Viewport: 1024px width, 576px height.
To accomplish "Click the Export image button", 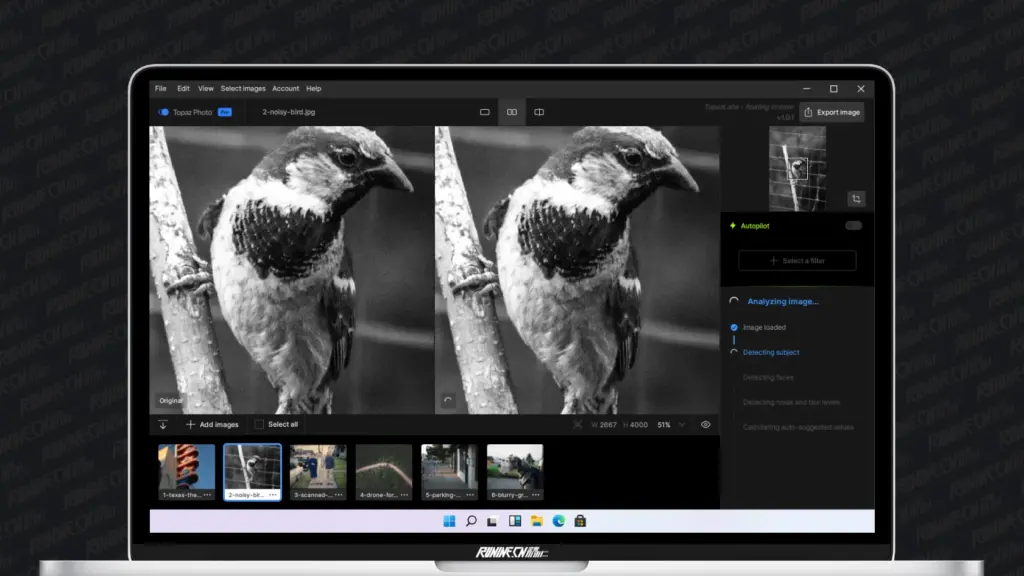I will click(831, 112).
